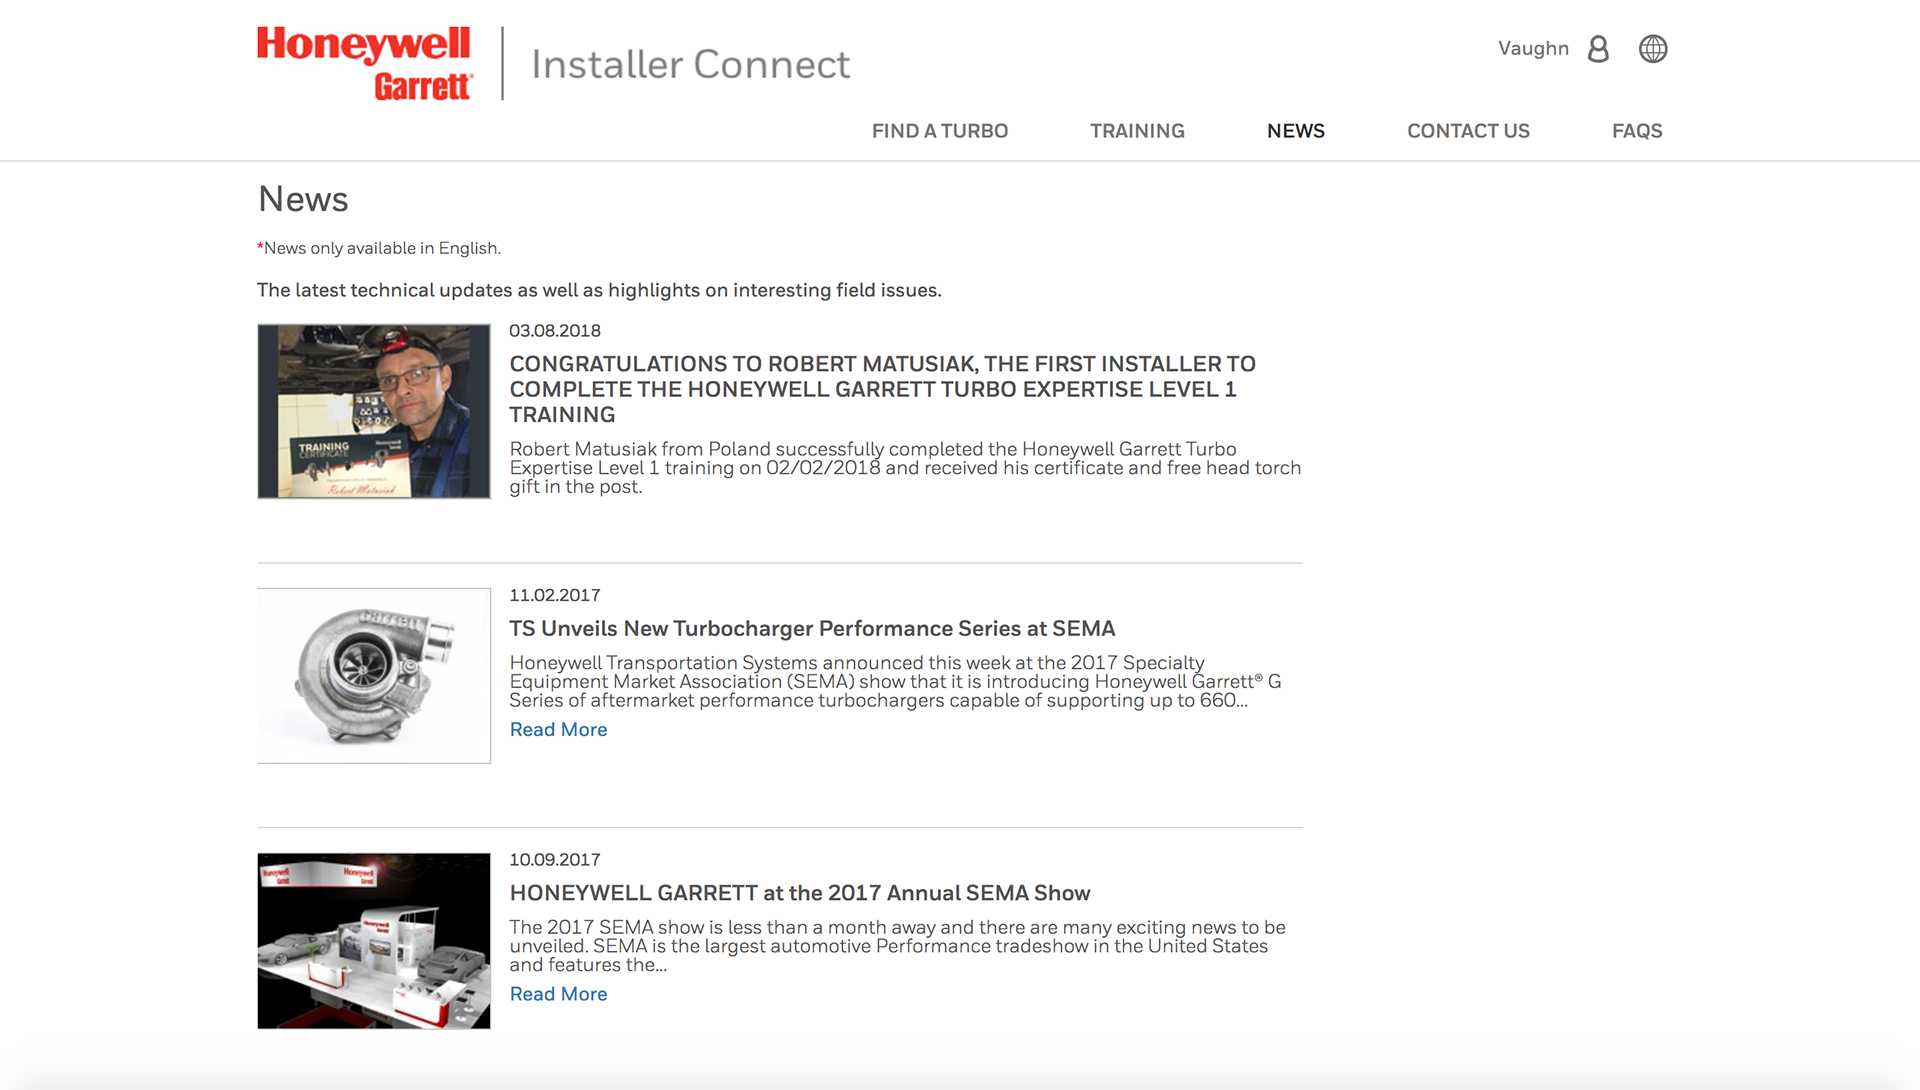Open the Robert Matusiak congratulations headline

click(883, 389)
